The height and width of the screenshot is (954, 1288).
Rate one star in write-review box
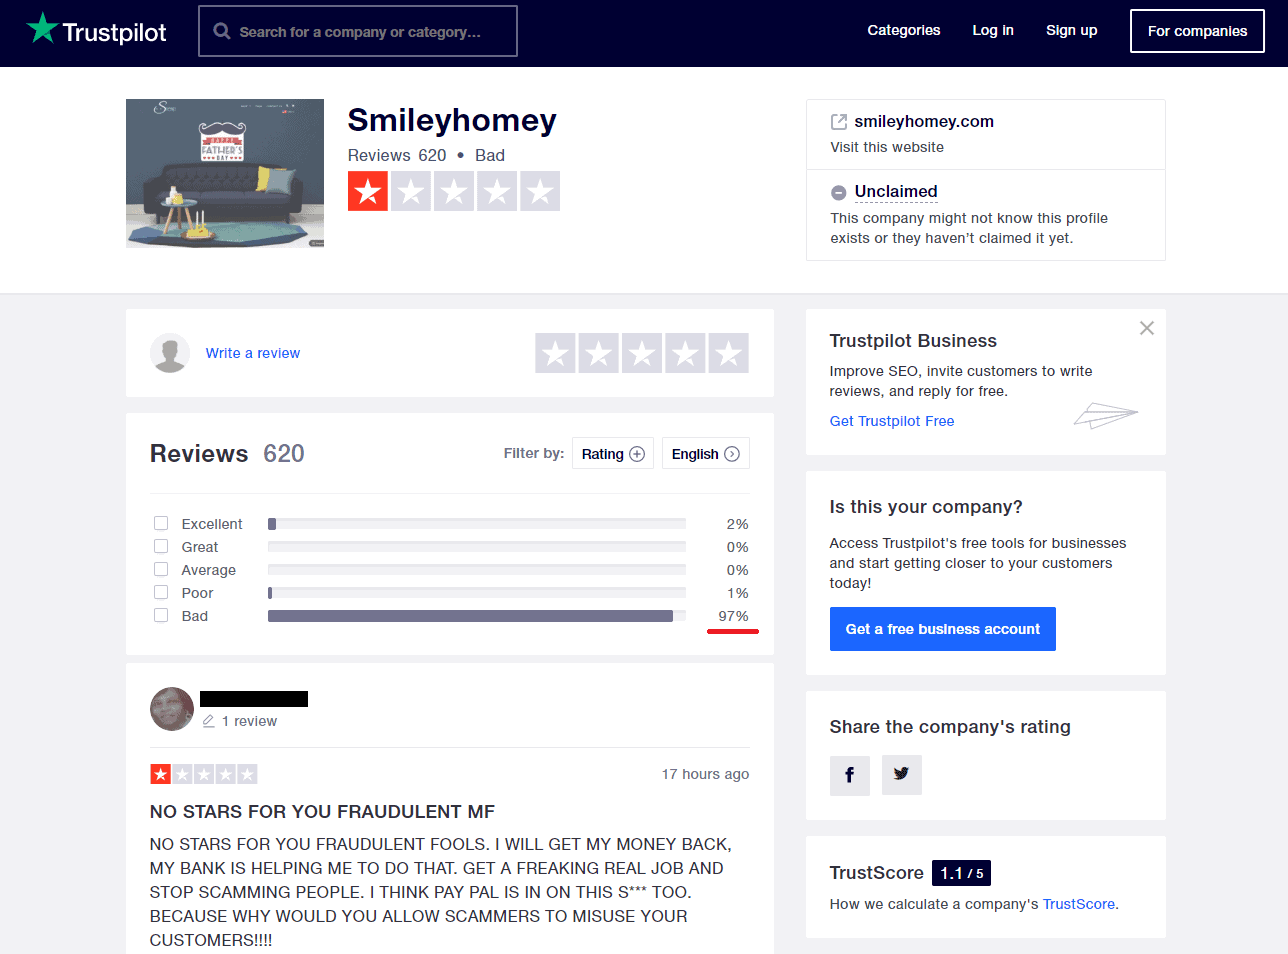click(x=555, y=353)
